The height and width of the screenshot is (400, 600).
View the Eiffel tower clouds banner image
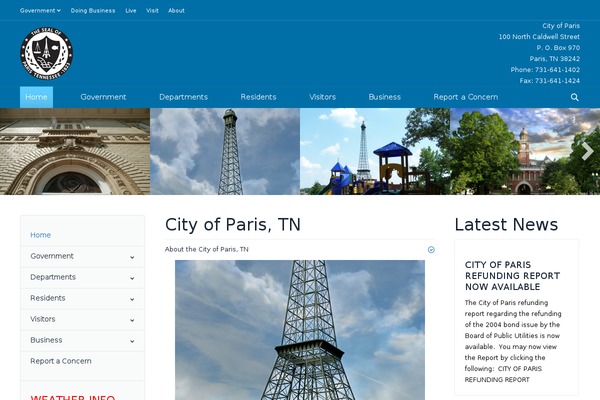(225, 152)
